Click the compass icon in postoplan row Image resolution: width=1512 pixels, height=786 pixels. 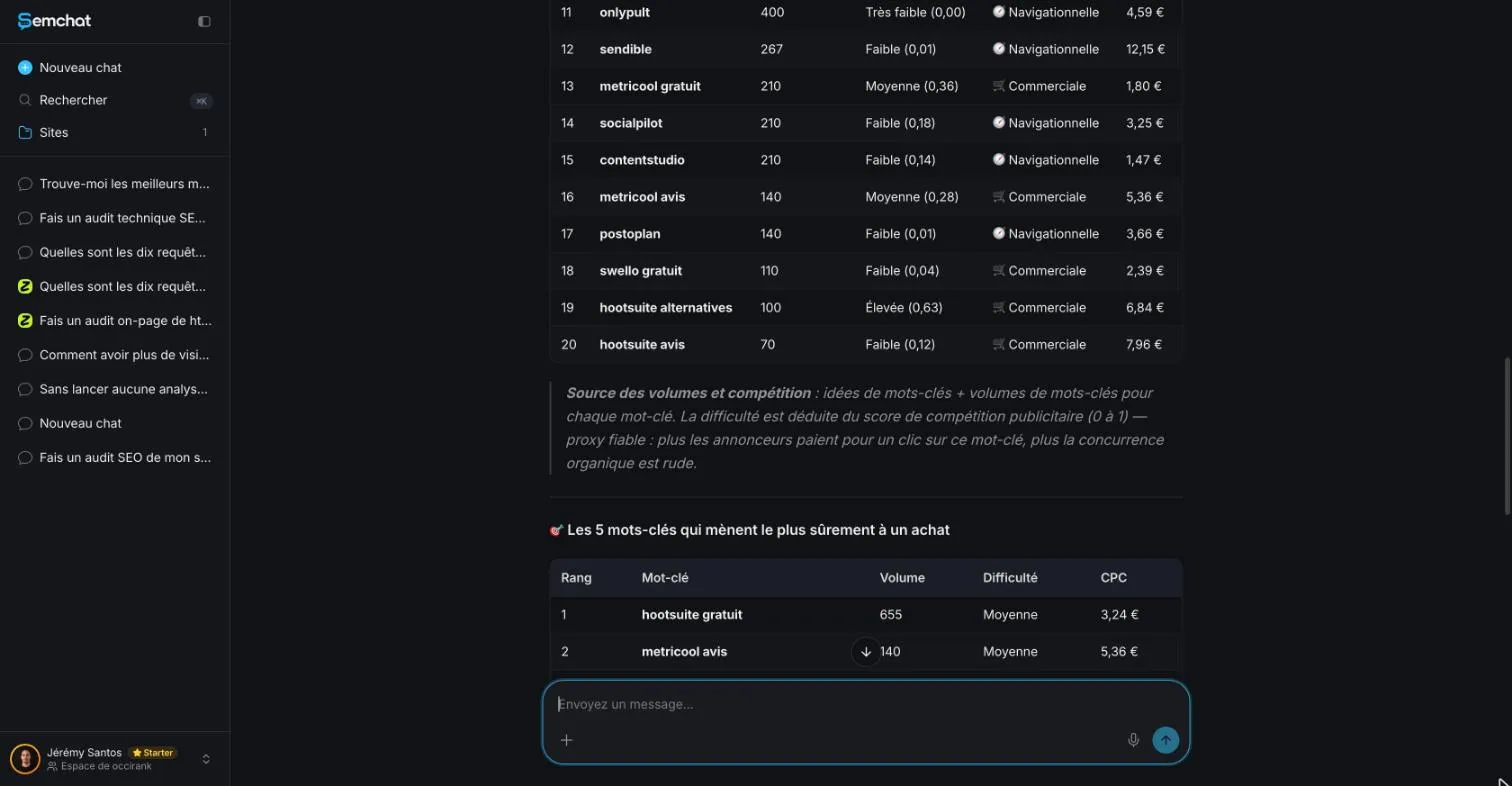click(x=998, y=234)
